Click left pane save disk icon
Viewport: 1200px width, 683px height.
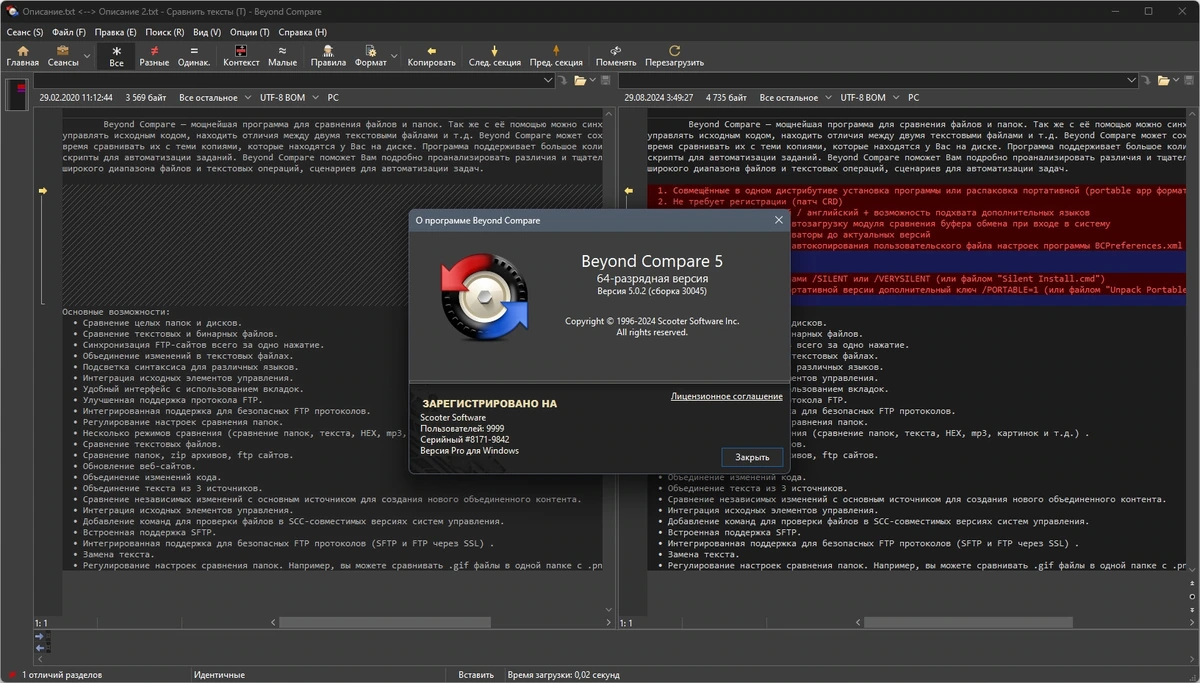coord(606,80)
